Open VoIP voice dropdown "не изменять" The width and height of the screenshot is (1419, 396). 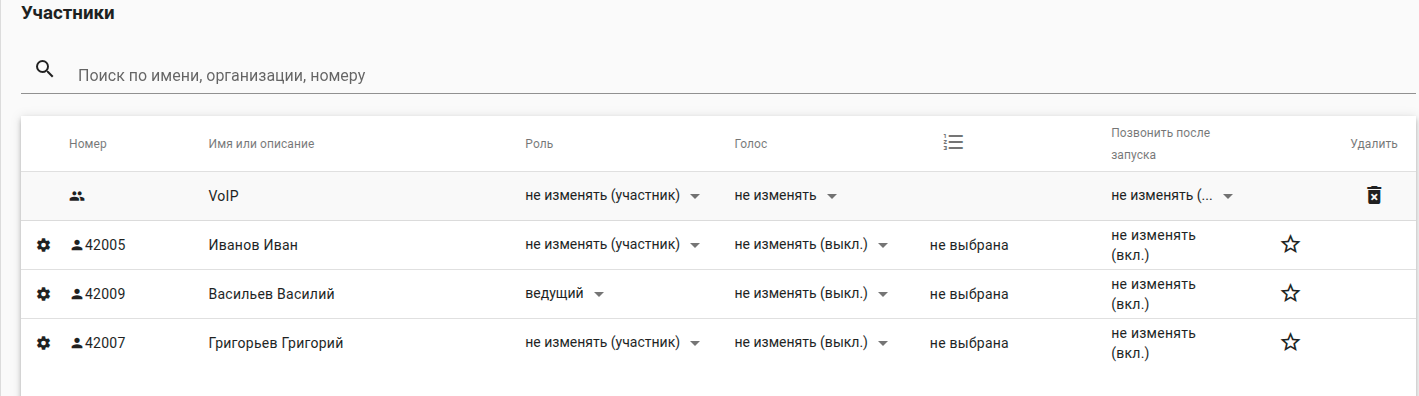[785, 196]
